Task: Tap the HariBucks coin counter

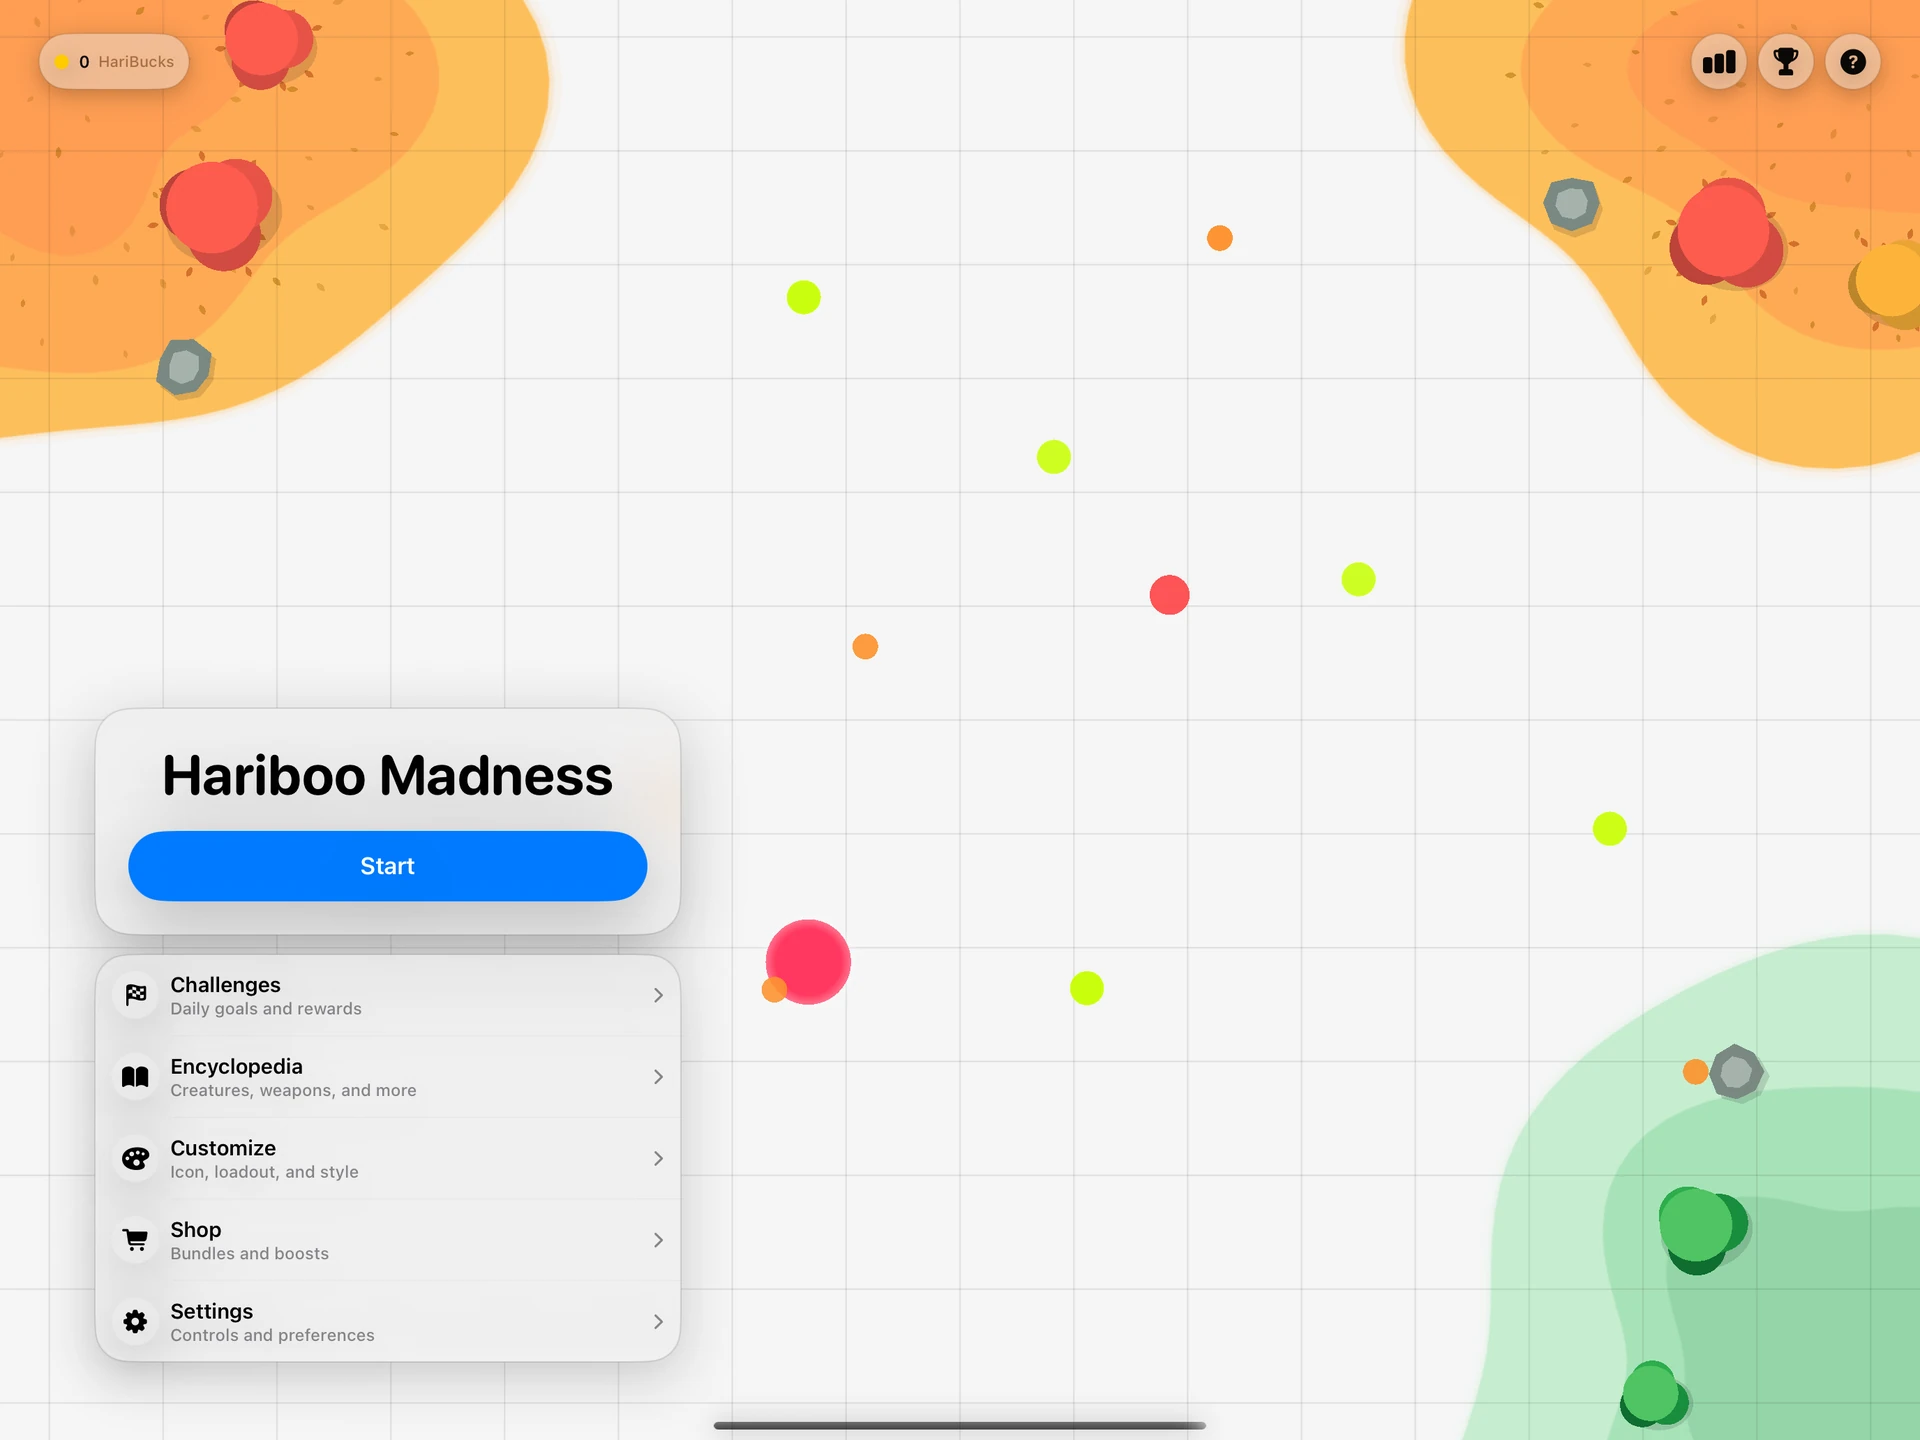Action: click(114, 62)
